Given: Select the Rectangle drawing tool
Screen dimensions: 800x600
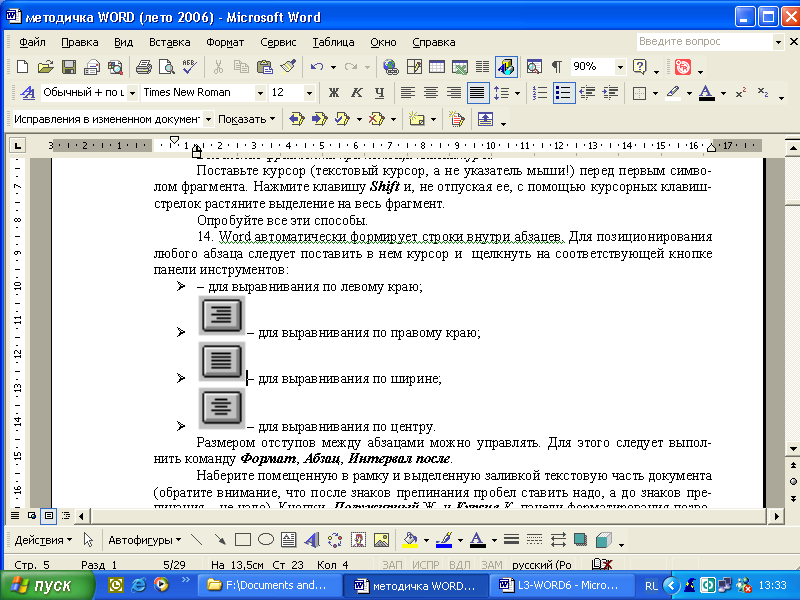Looking at the screenshot, I should pos(242,540).
